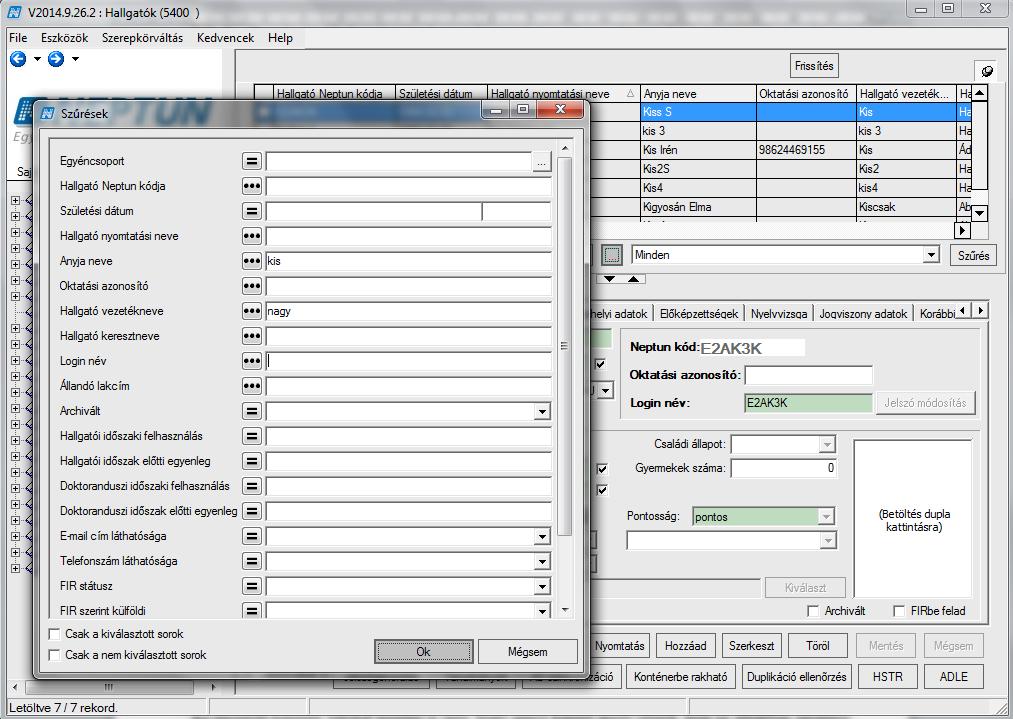
Task: Click equals icon for Hallgatói időszak előtti egyenleg
Action: coord(251,461)
